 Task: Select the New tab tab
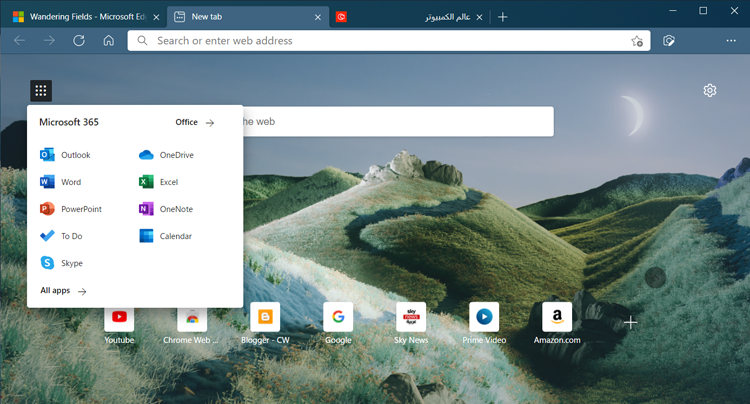coord(248,17)
